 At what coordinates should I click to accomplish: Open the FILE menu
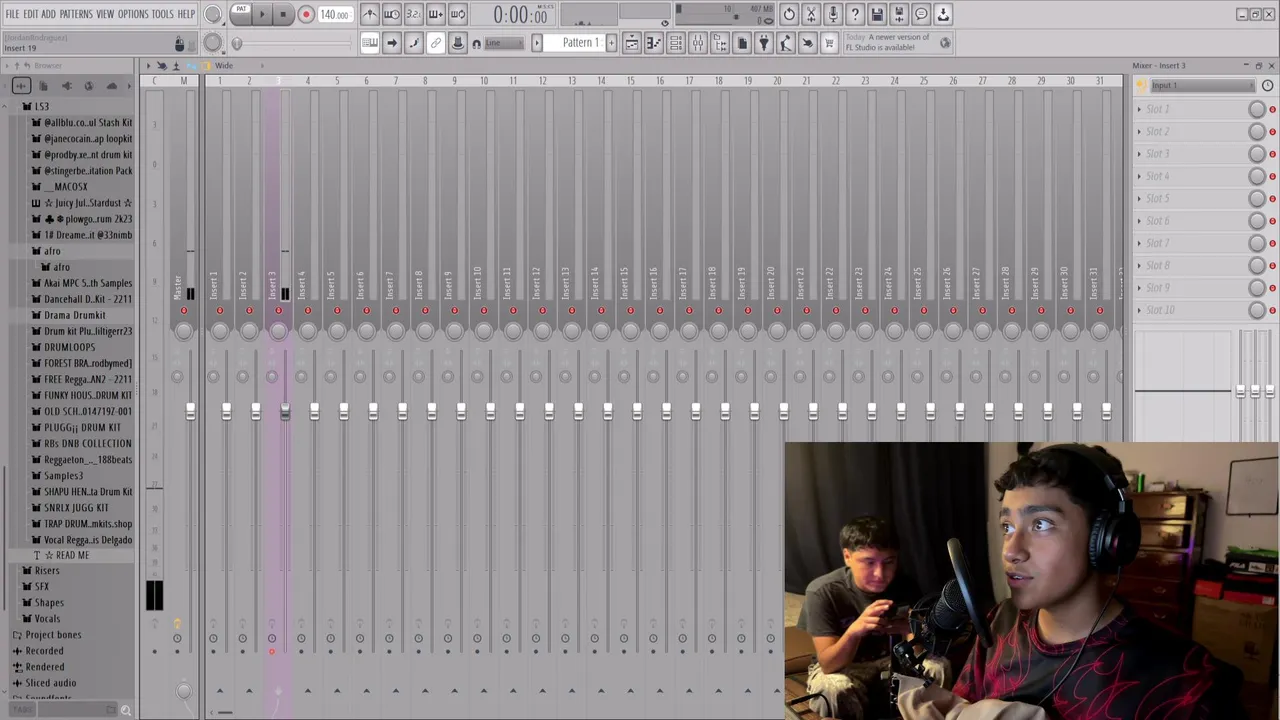click(x=12, y=14)
